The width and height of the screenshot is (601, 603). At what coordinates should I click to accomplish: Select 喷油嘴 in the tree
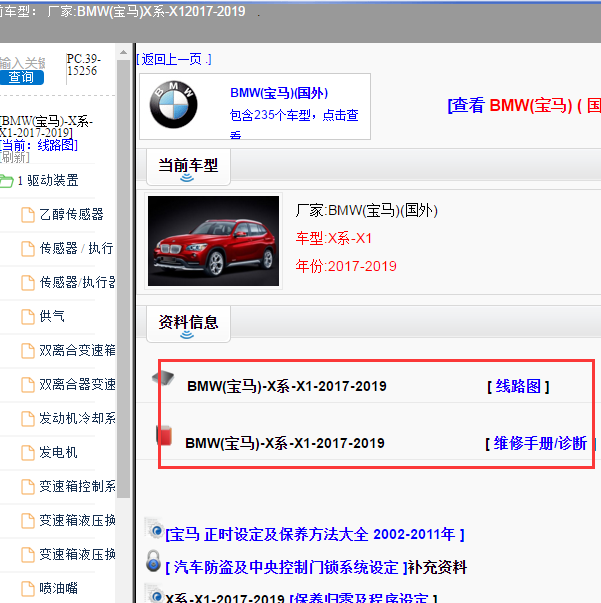pyautogui.click(x=58, y=588)
